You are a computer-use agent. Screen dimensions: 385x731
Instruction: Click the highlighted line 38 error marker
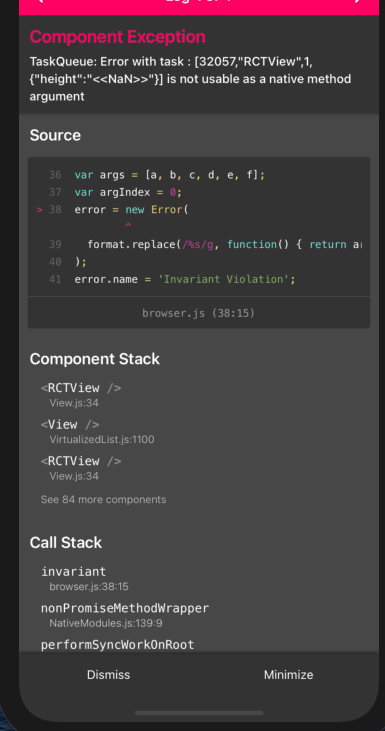coord(40,210)
